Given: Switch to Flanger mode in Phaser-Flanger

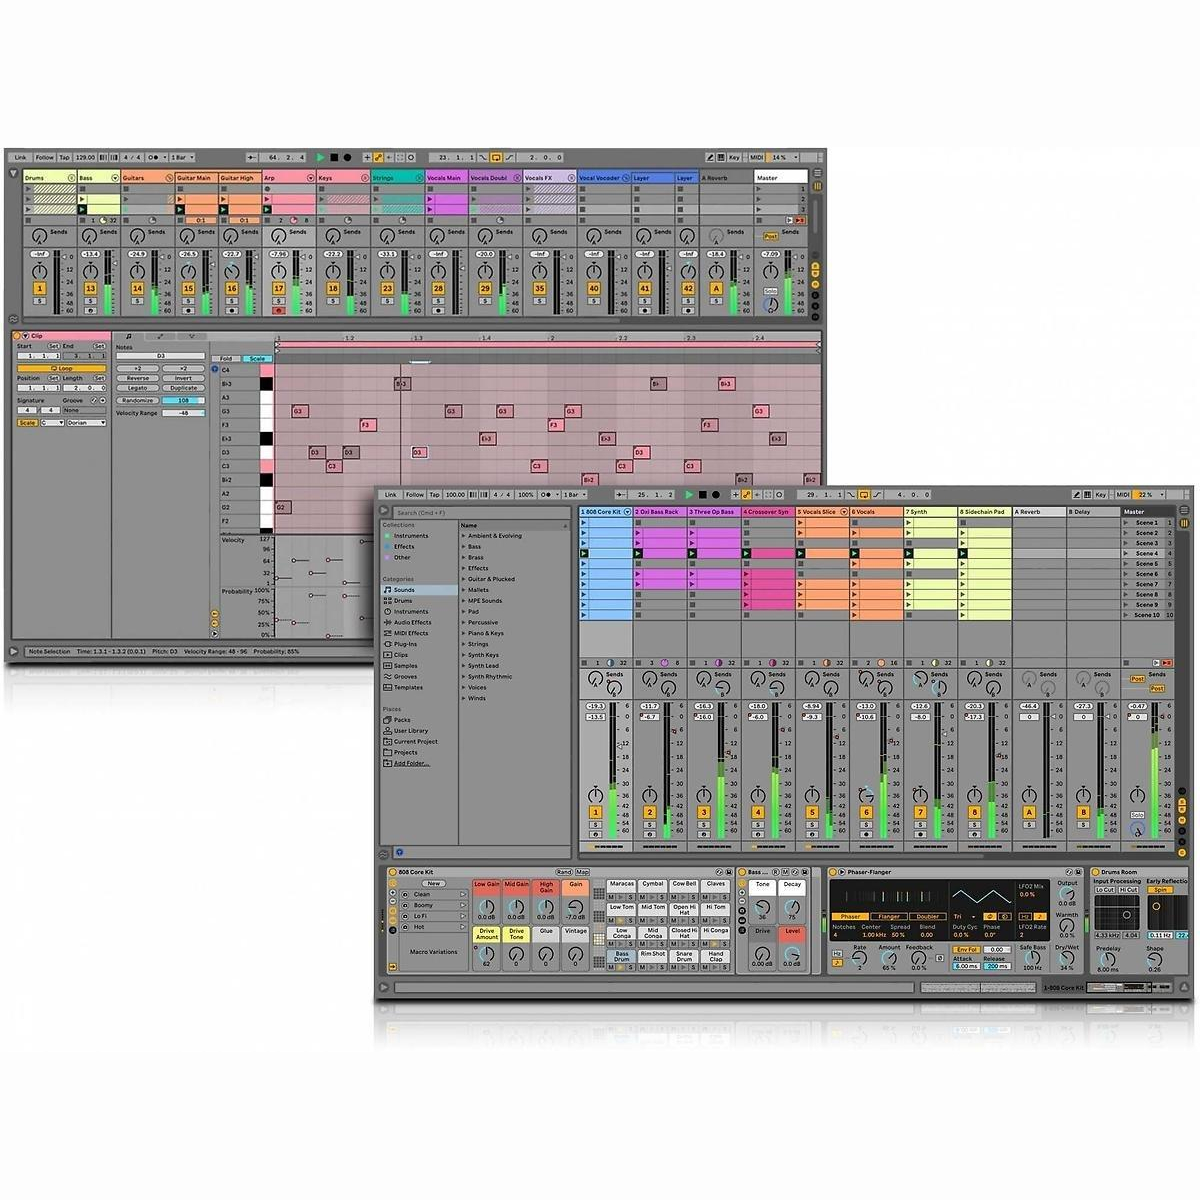Looking at the screenshot, I should [889, 916].
